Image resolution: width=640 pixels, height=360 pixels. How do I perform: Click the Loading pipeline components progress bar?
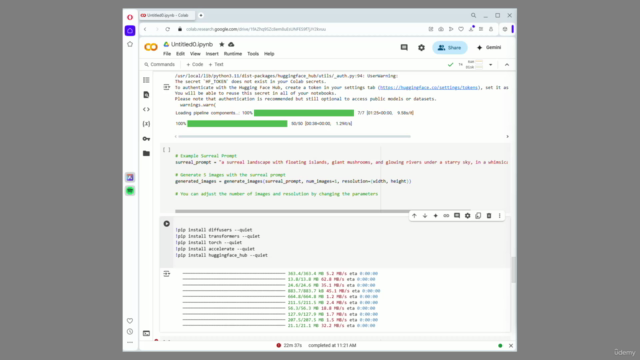(304, 113)
